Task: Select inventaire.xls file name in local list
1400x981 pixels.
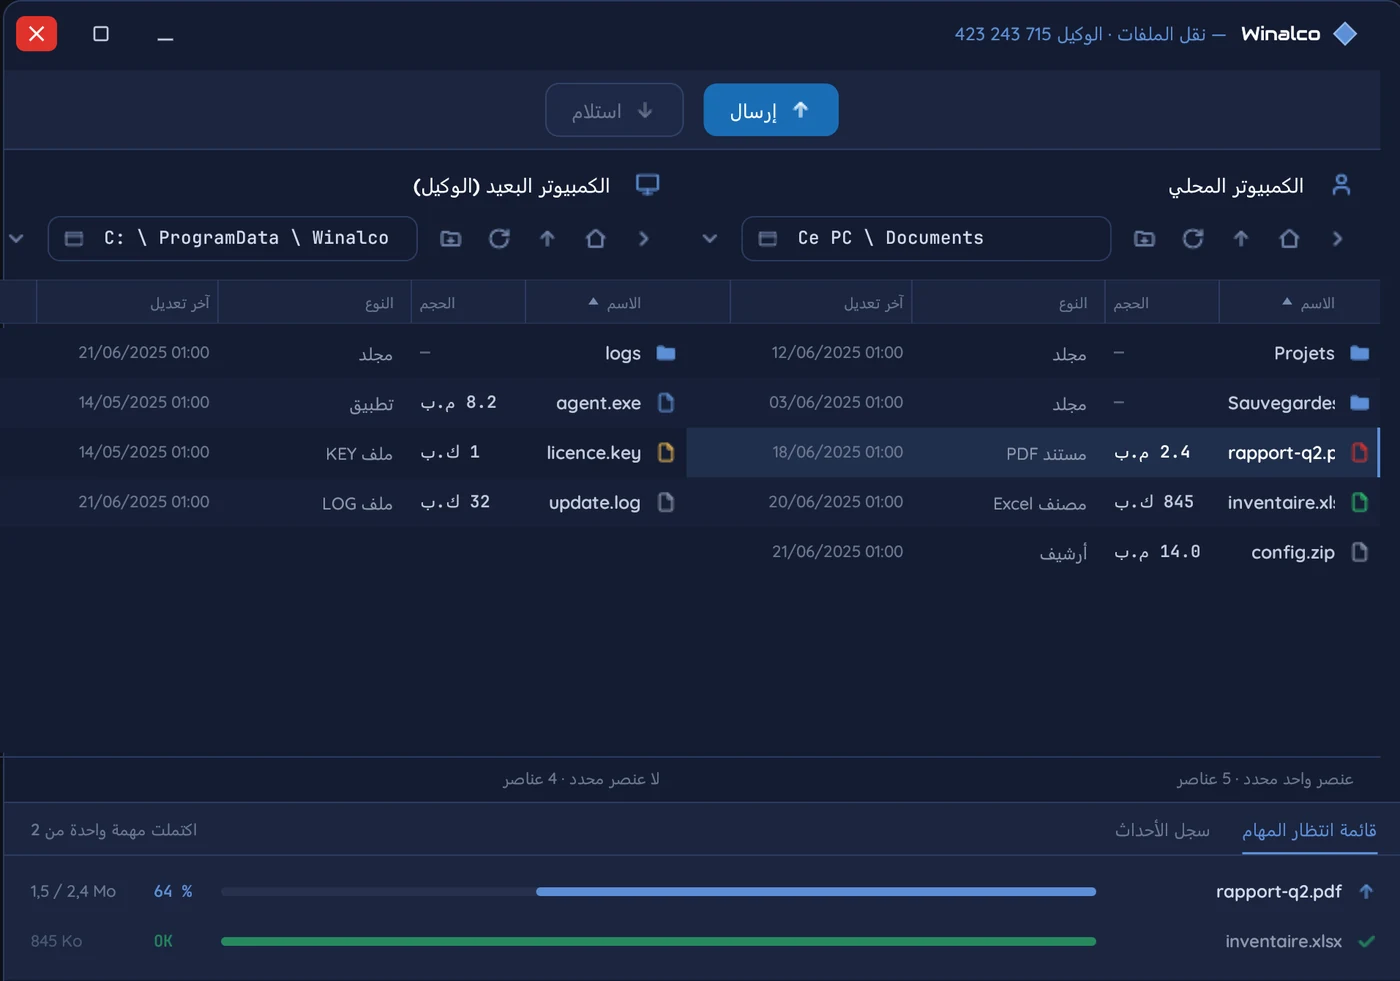Action: point(1281,502)
